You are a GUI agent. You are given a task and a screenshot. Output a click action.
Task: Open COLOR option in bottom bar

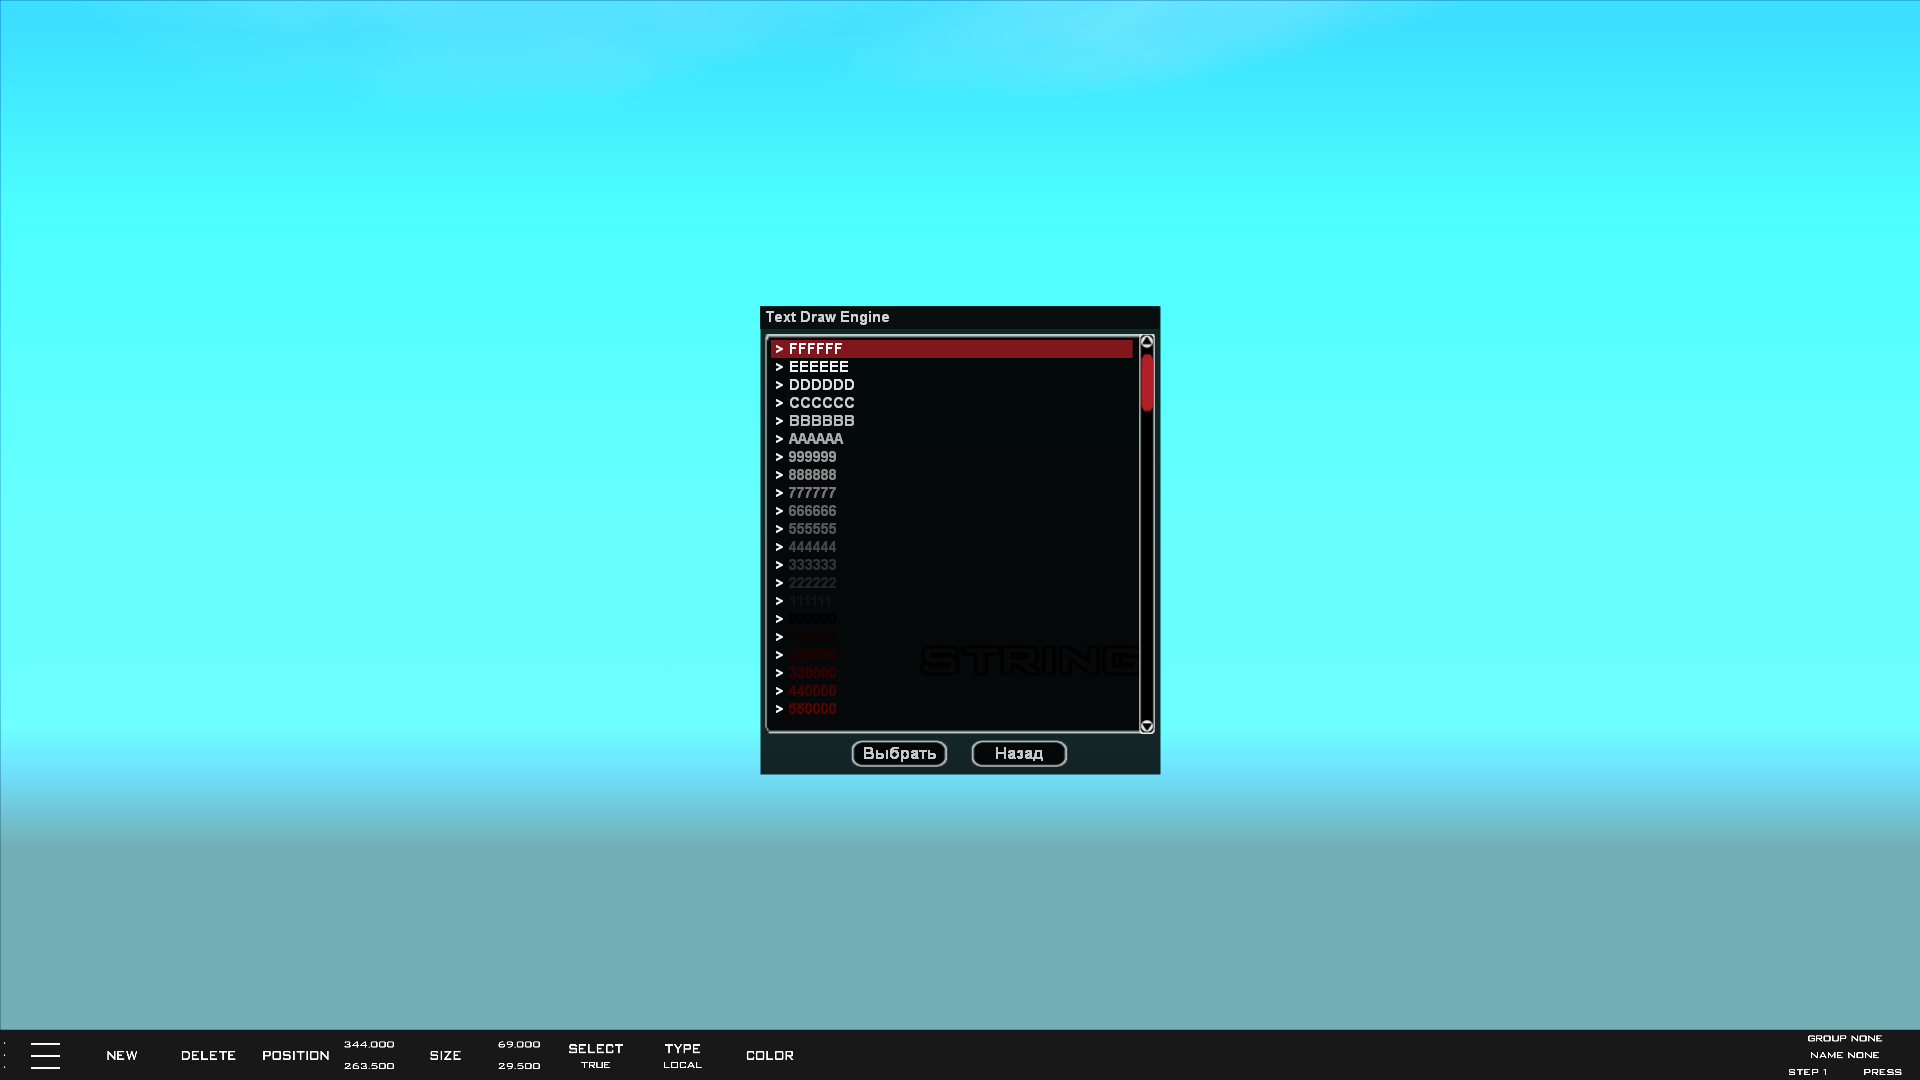pos(769,1055)
